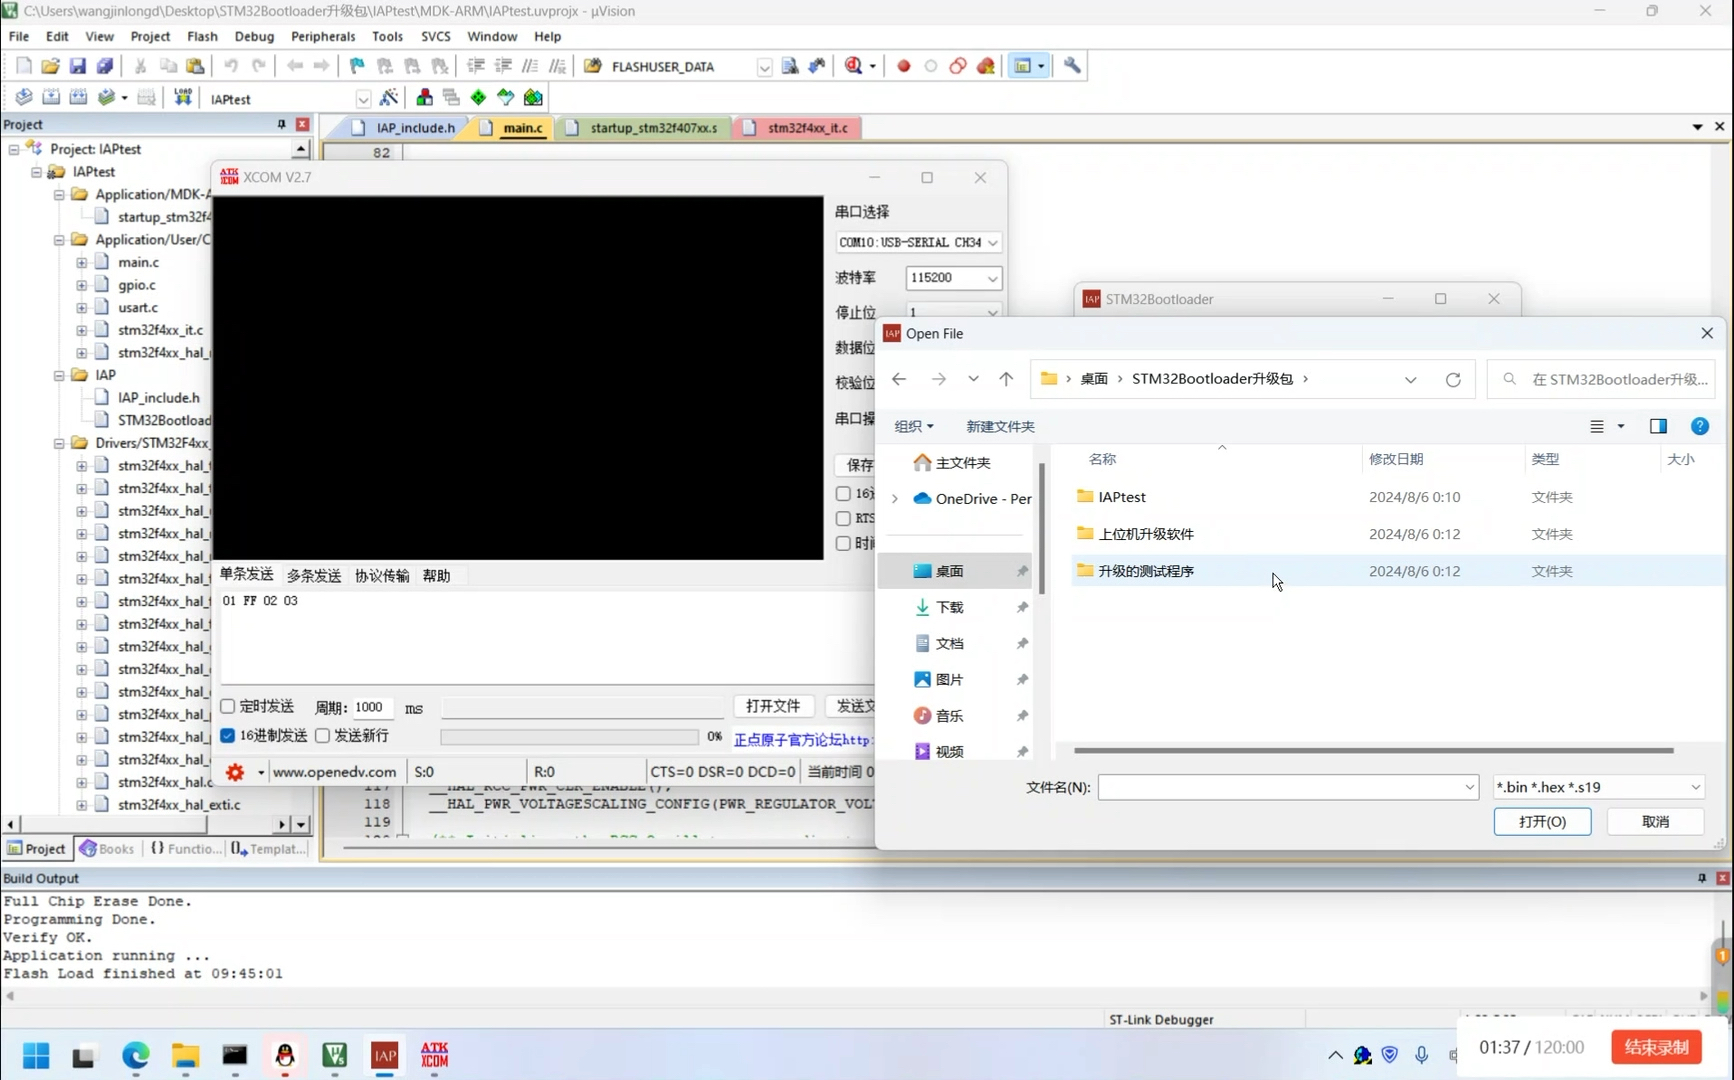Uncheck the 16进制发送 checkbox in XCOM
Screen dimensions: 1734x1080
coord(228,735)
